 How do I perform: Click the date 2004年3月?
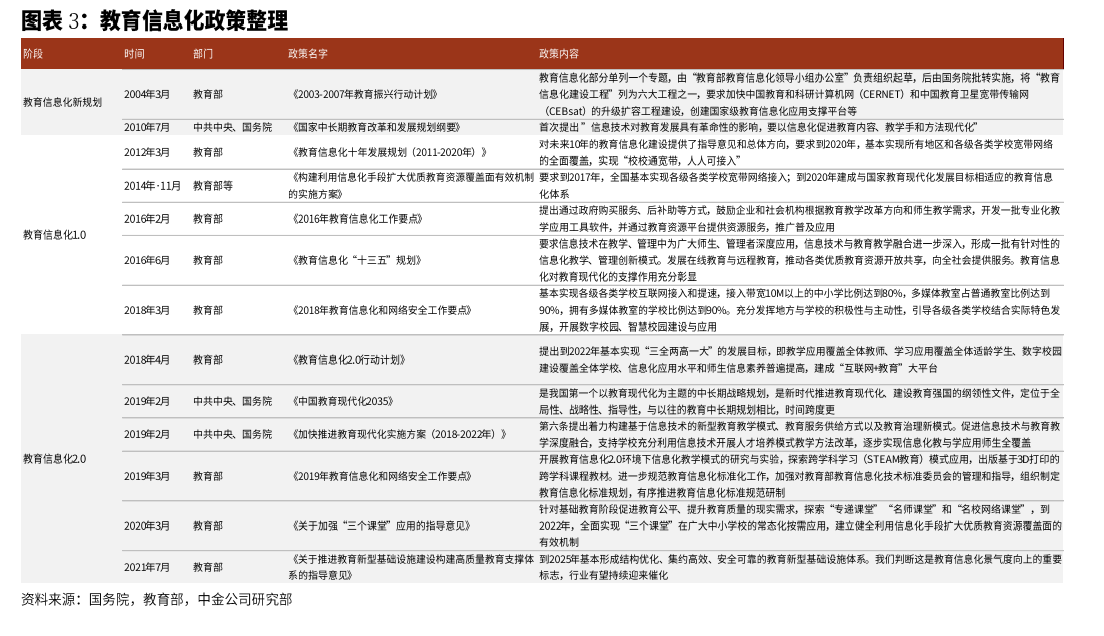147,94
